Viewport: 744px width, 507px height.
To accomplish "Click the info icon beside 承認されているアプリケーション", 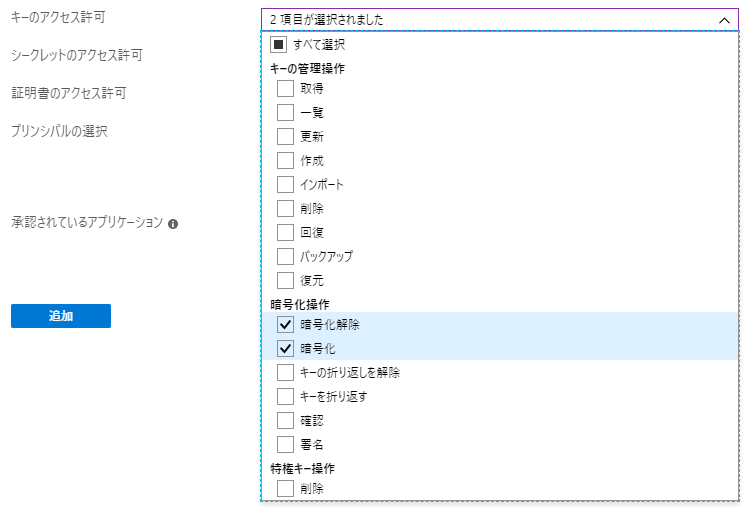I will pos(173,224).
